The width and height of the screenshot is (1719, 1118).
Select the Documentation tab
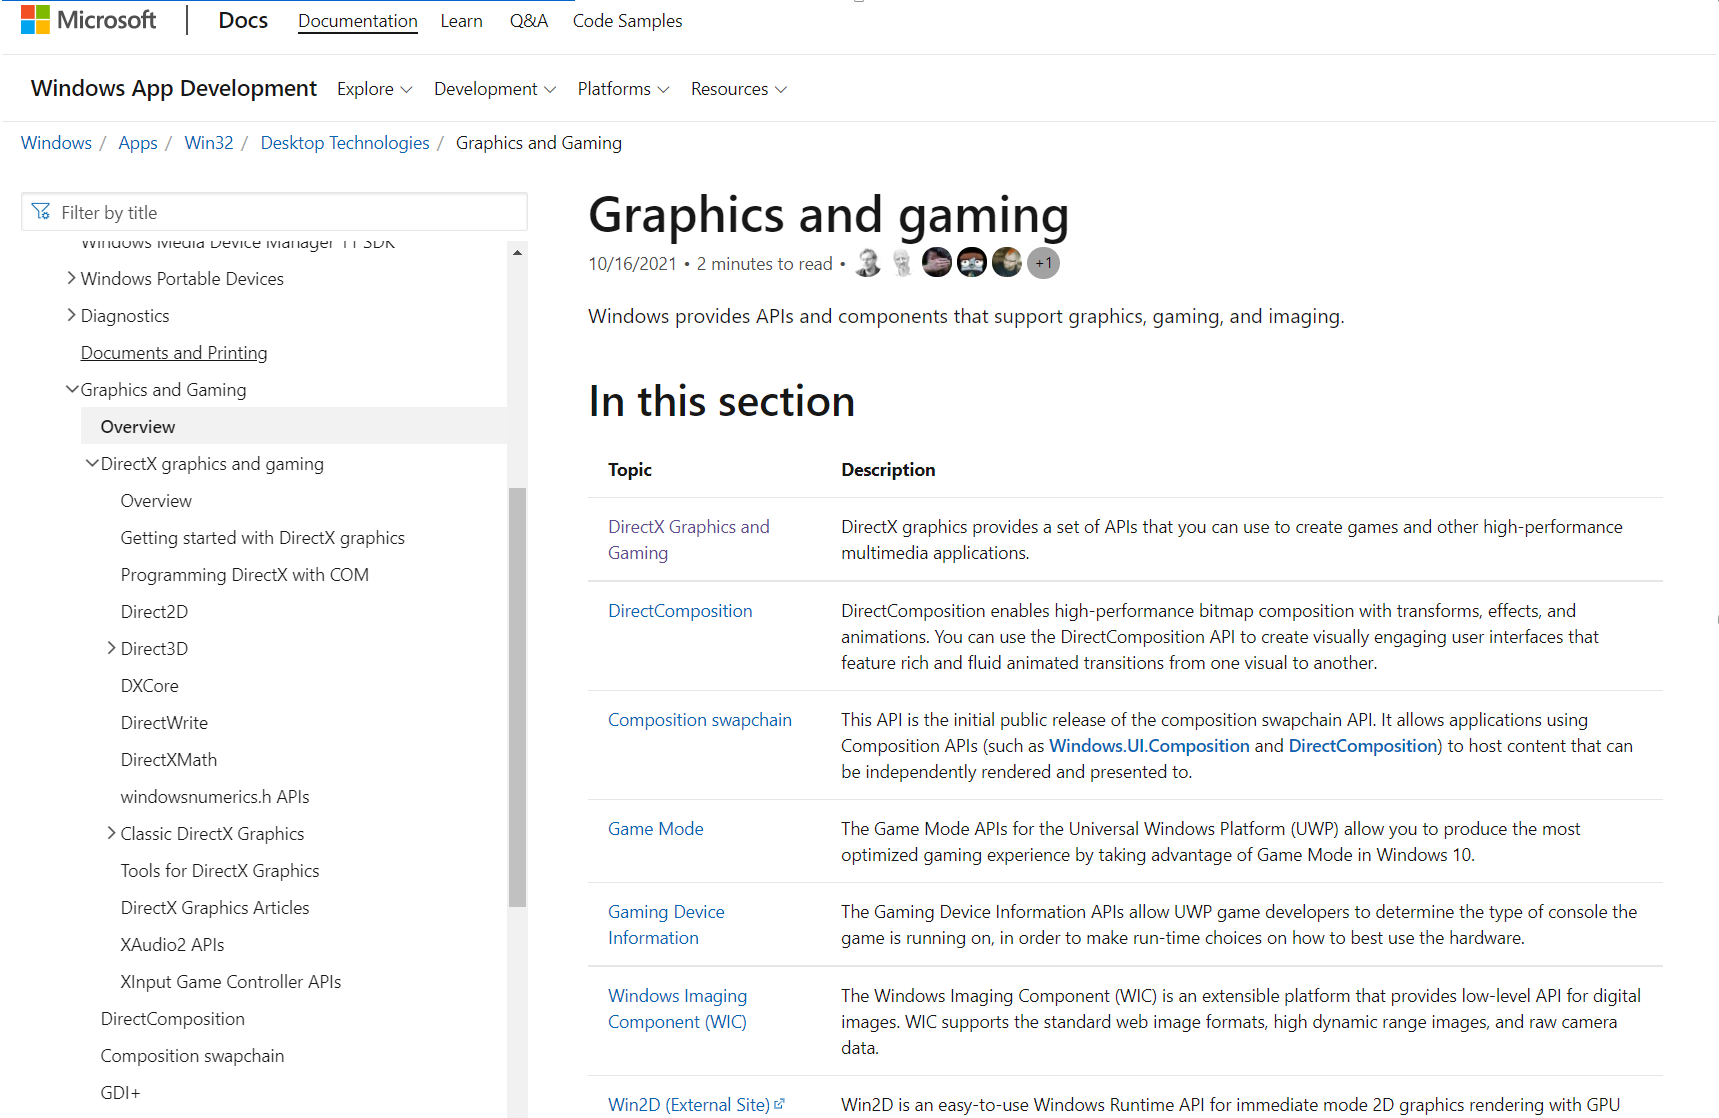[x=358, y=21]
